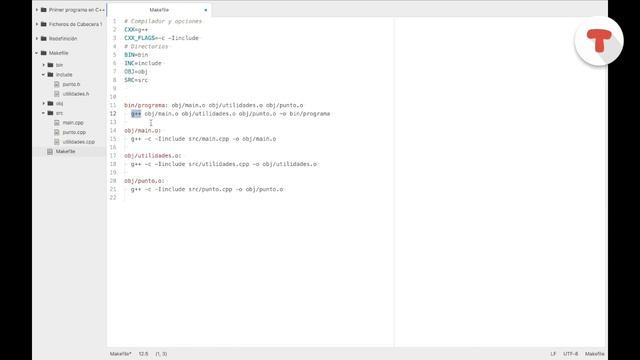
Task: Click the punto.h file icon
Action: 57,84
